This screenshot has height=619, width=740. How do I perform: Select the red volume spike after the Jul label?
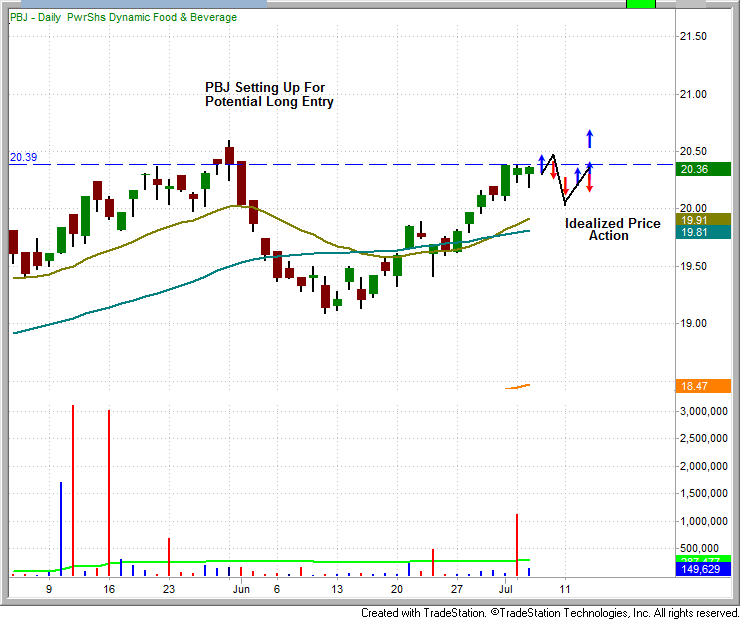coord(517,545)
